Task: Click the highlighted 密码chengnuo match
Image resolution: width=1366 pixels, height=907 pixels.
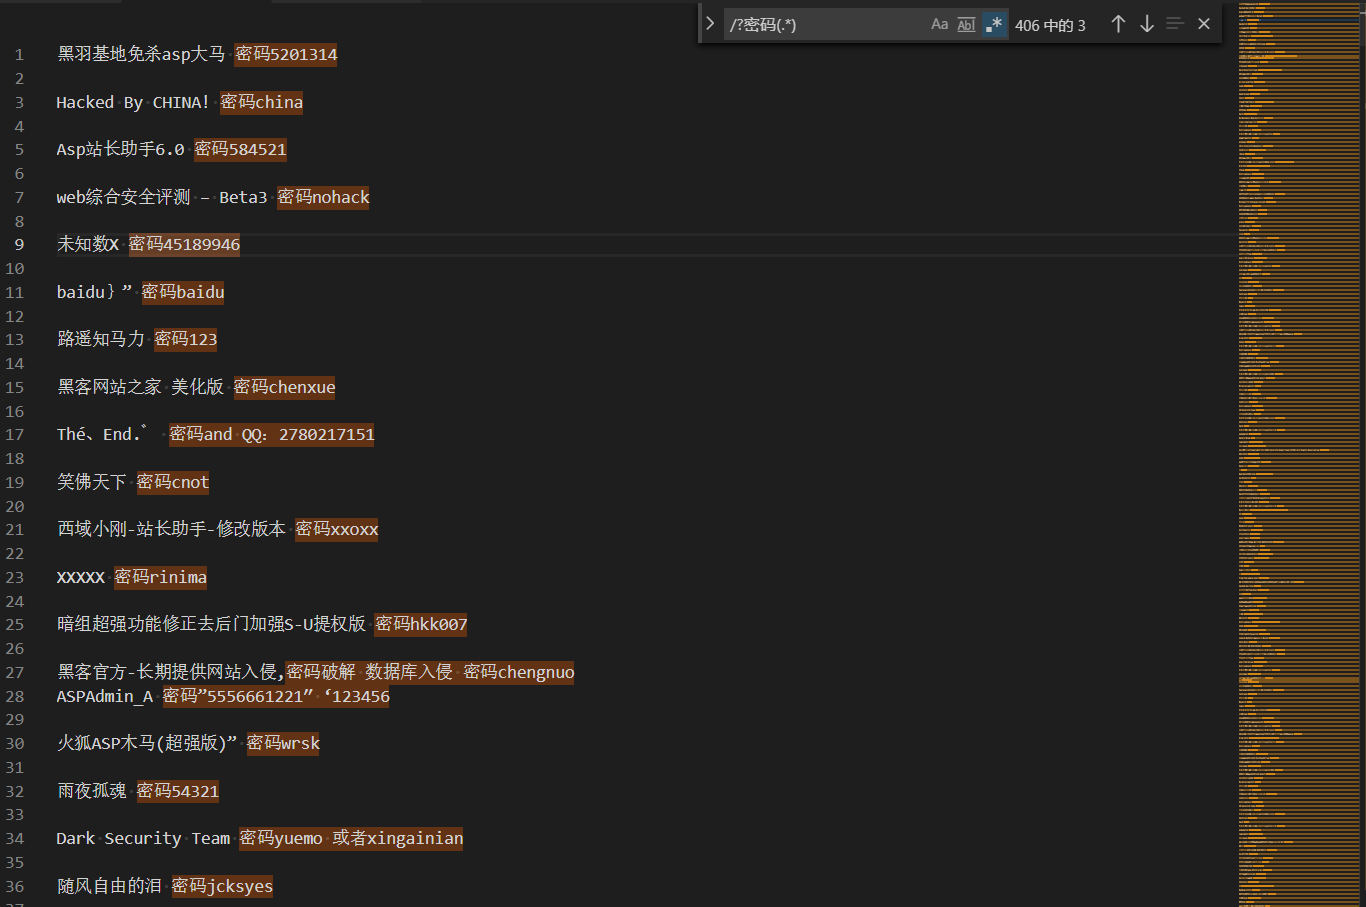Action: click(x=518, y=673)
